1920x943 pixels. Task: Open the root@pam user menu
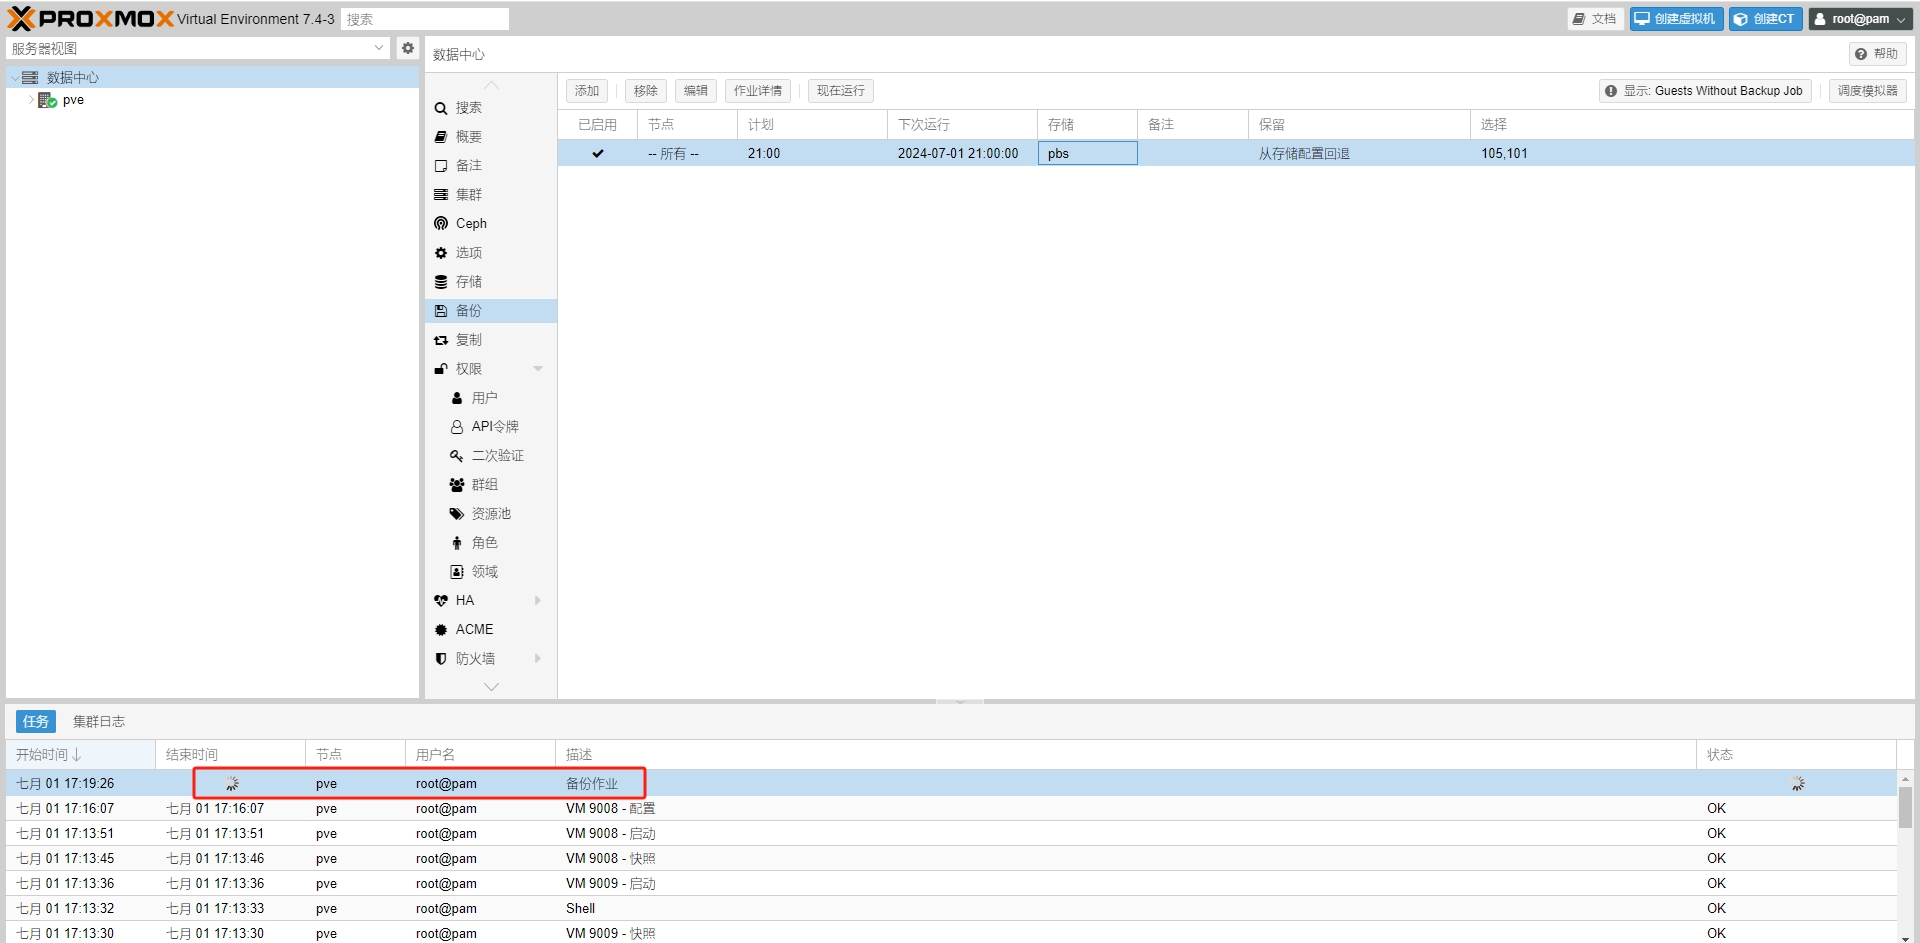[1860, 19]
